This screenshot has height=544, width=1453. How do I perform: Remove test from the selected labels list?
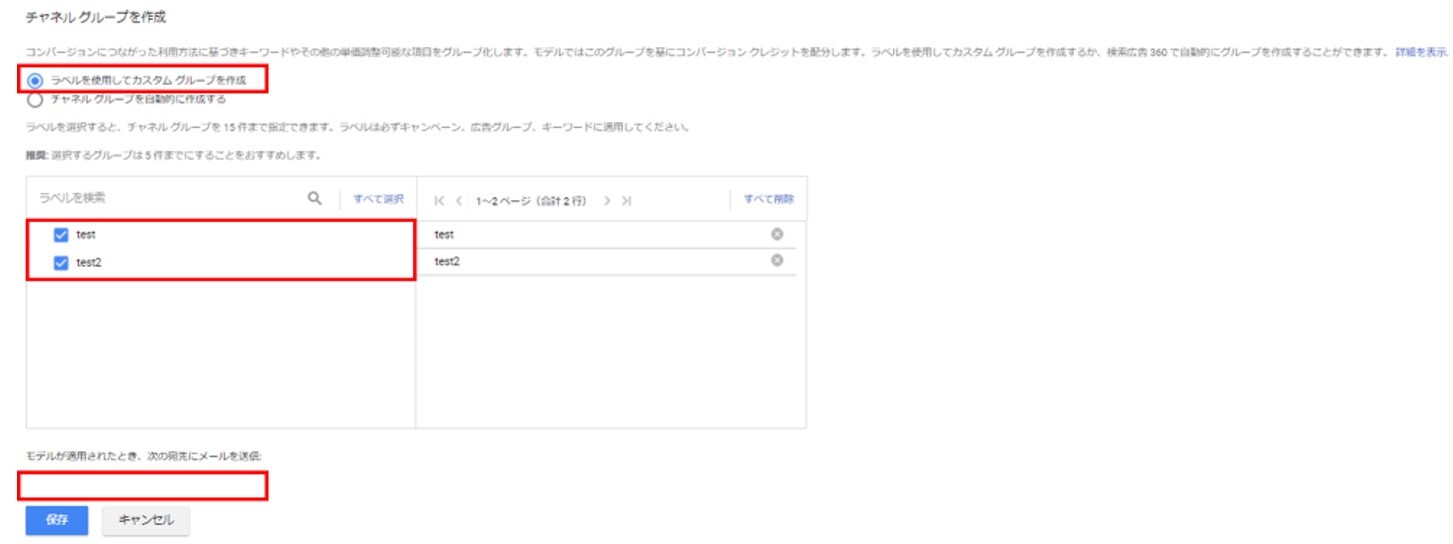pyautogui.click(x=777, y=234)
